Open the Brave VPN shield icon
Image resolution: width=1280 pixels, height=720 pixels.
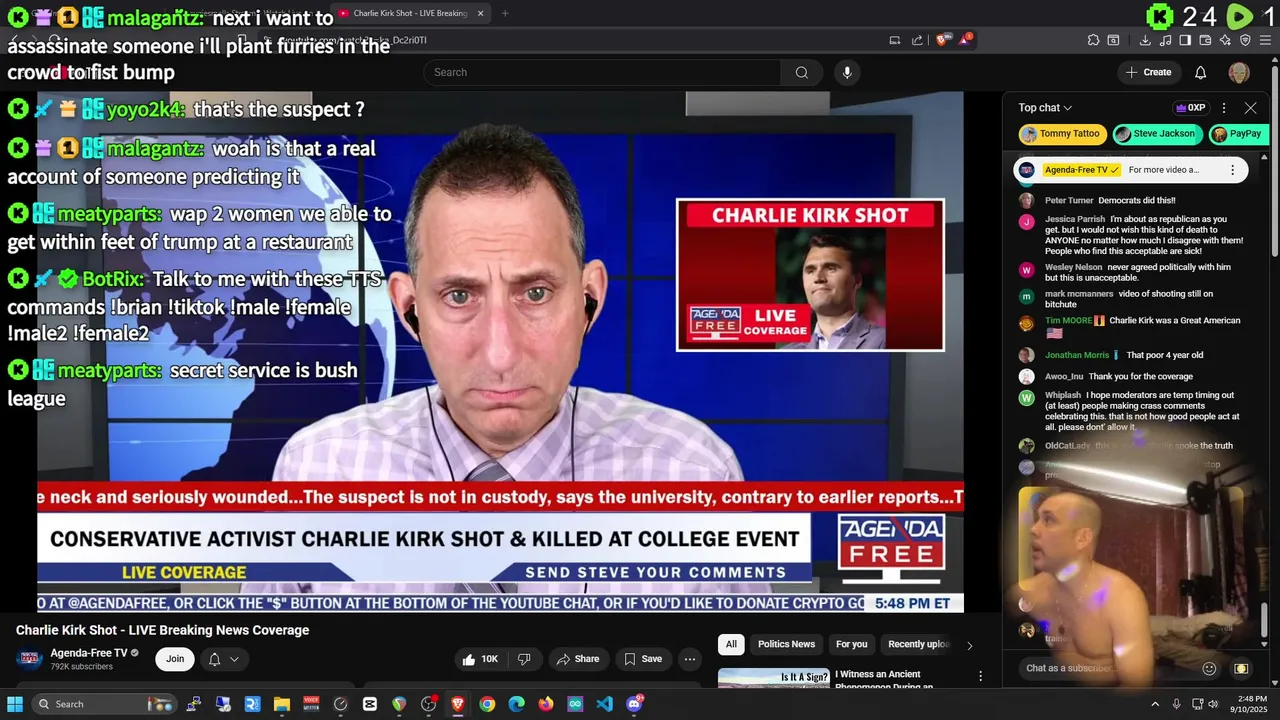point(1245,40)
